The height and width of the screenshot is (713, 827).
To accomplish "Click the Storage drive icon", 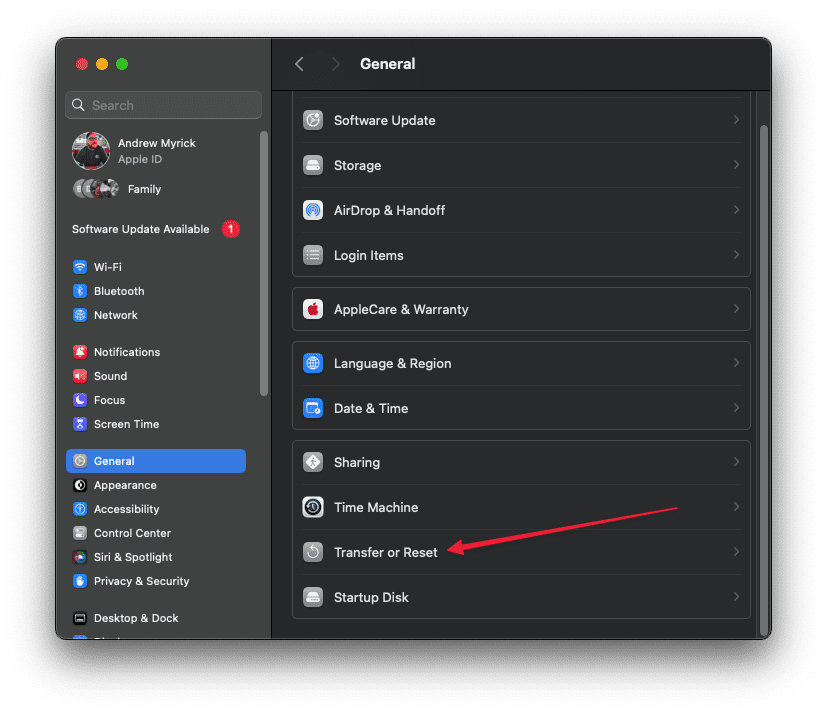I will [x=313, y=165].
